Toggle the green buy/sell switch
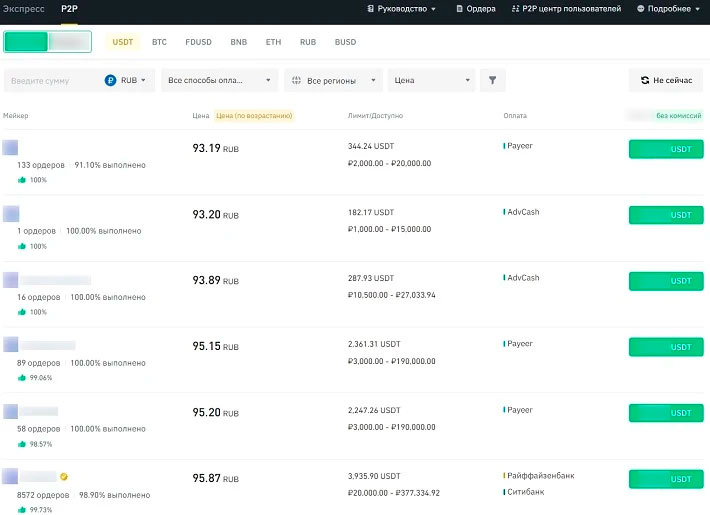Image resolution: width=710 pixels, height=515 pixels. click(47, 42)
